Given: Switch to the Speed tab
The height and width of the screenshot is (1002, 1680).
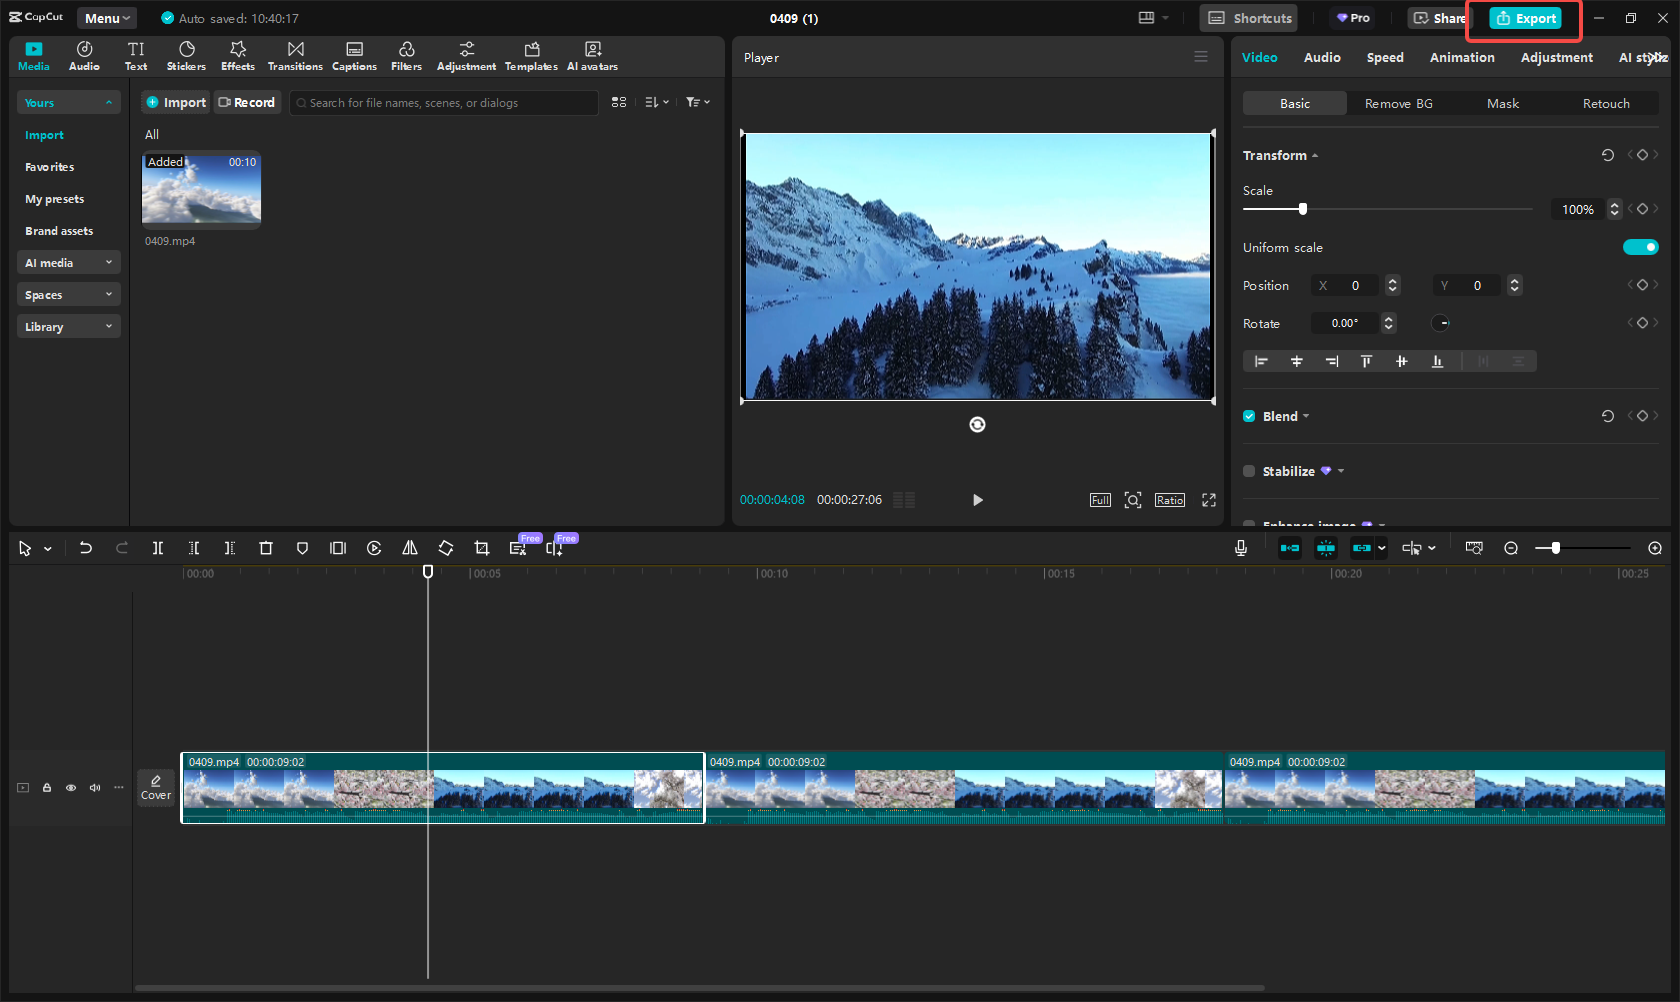Looking at the screenshot, I should tap(1385, 58).
